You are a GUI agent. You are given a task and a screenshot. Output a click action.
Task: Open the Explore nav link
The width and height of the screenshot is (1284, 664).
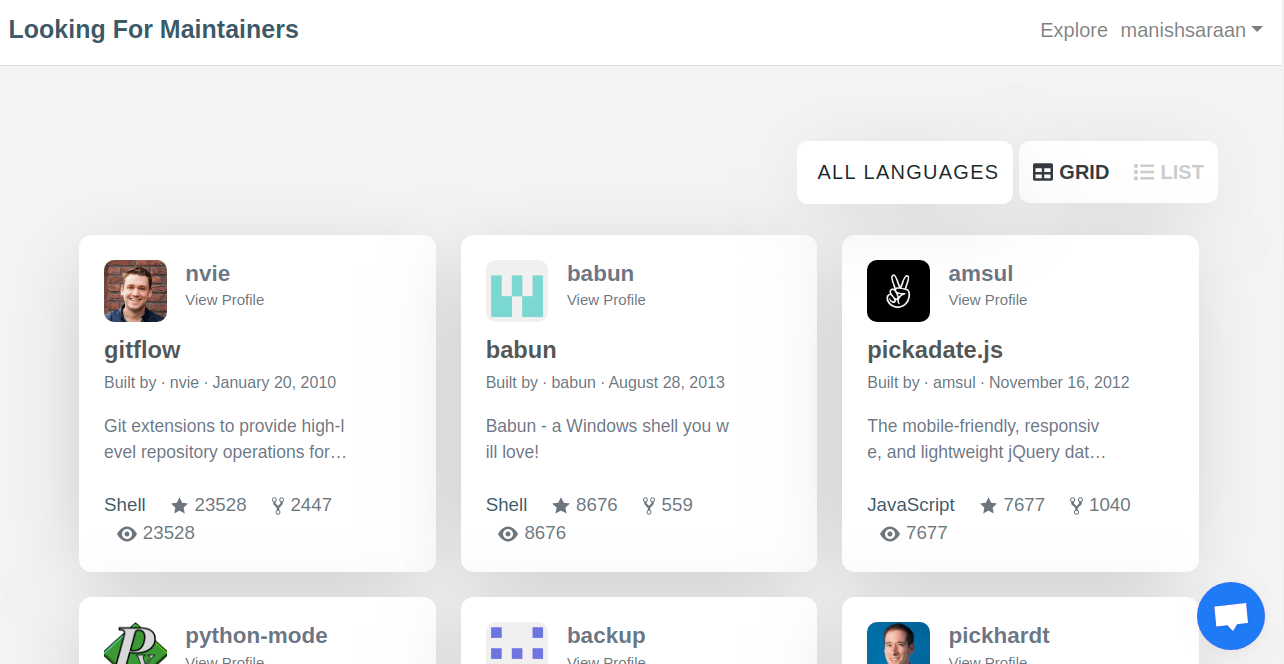[x=1074, y=30]
